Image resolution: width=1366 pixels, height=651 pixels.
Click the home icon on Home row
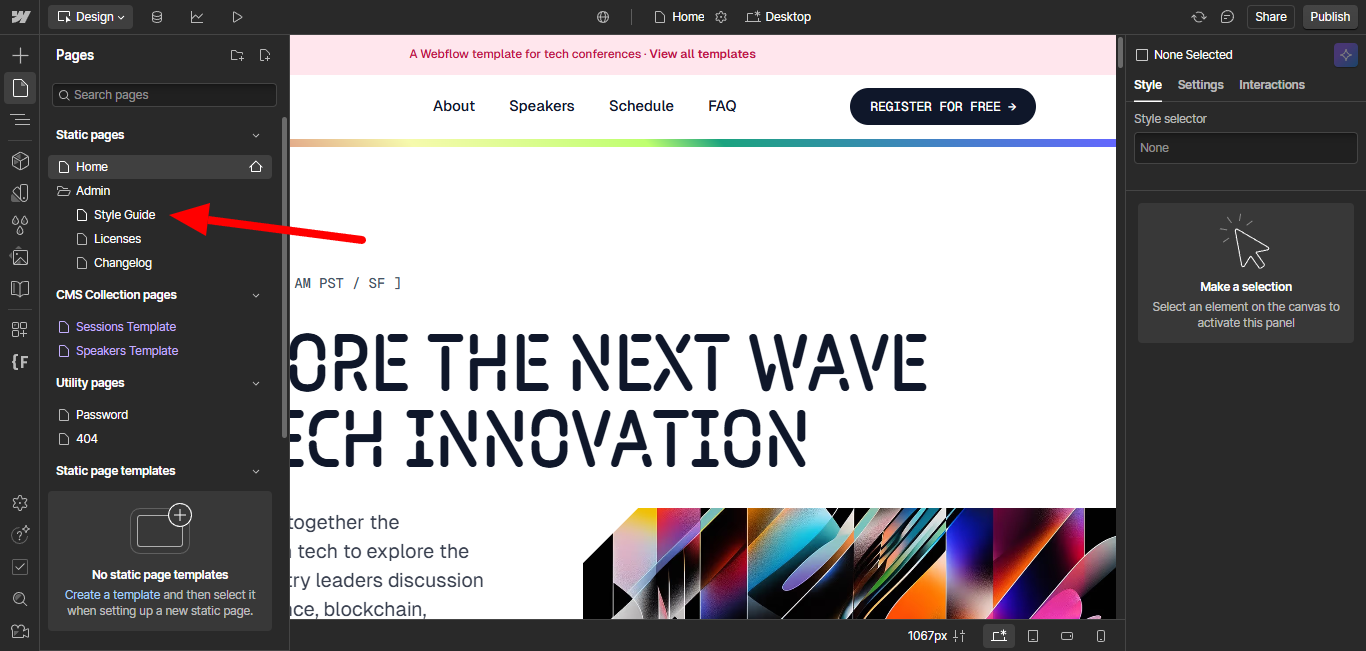256,167
